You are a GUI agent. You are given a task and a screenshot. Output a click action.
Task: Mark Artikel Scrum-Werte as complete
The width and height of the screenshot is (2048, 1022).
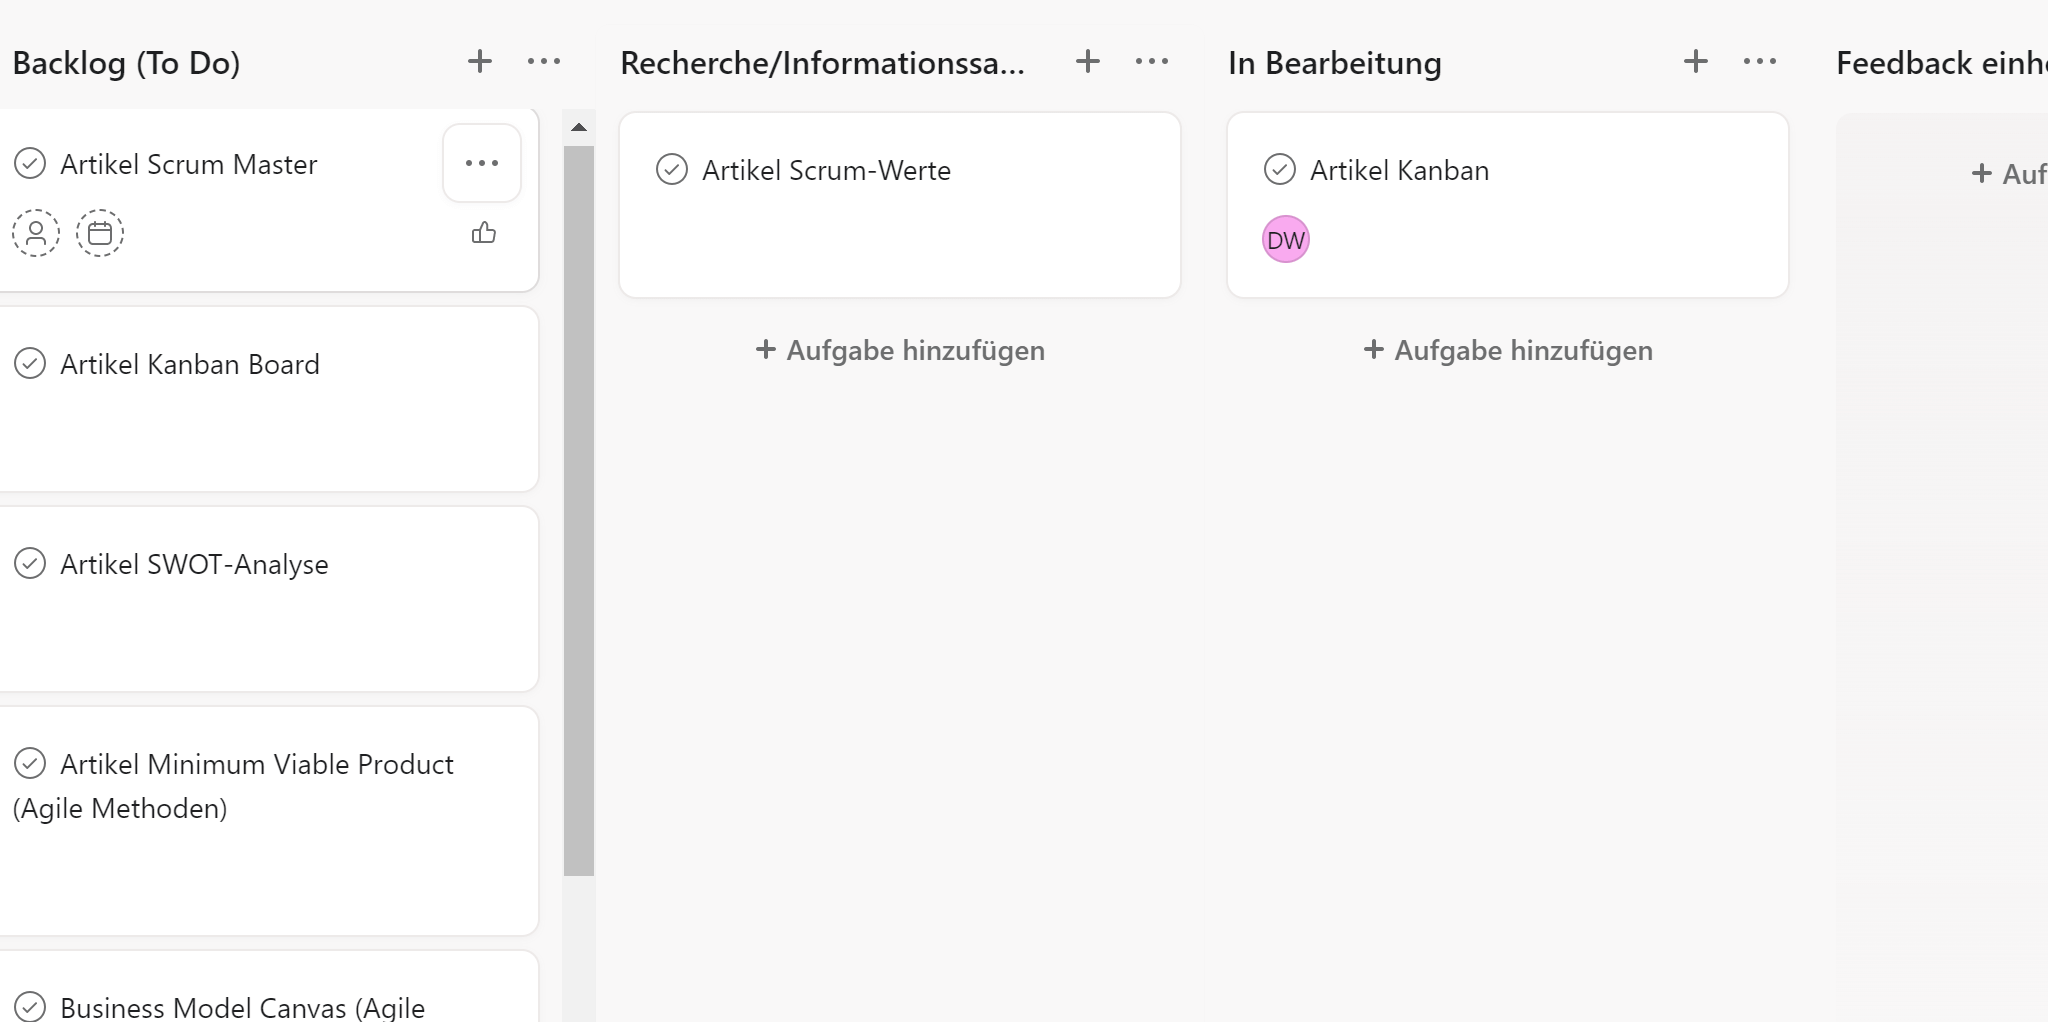[672, 169]
